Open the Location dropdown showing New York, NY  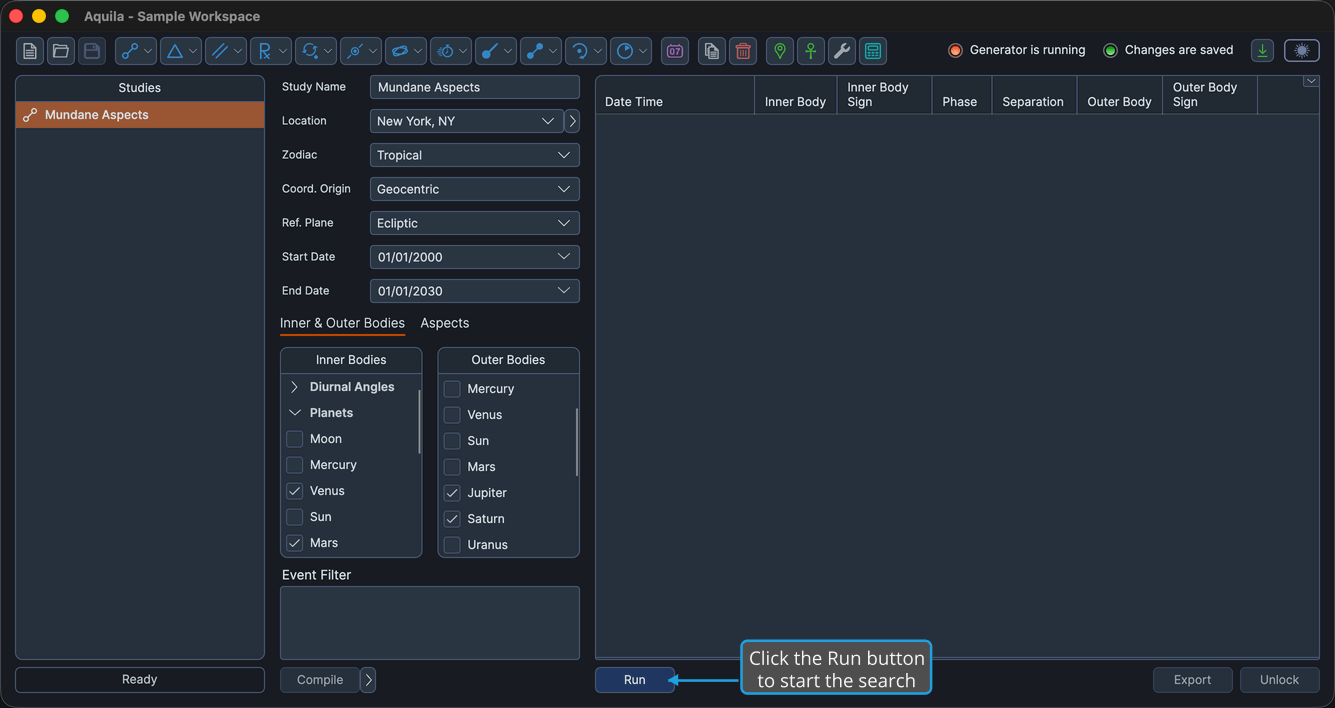(467, 121)
